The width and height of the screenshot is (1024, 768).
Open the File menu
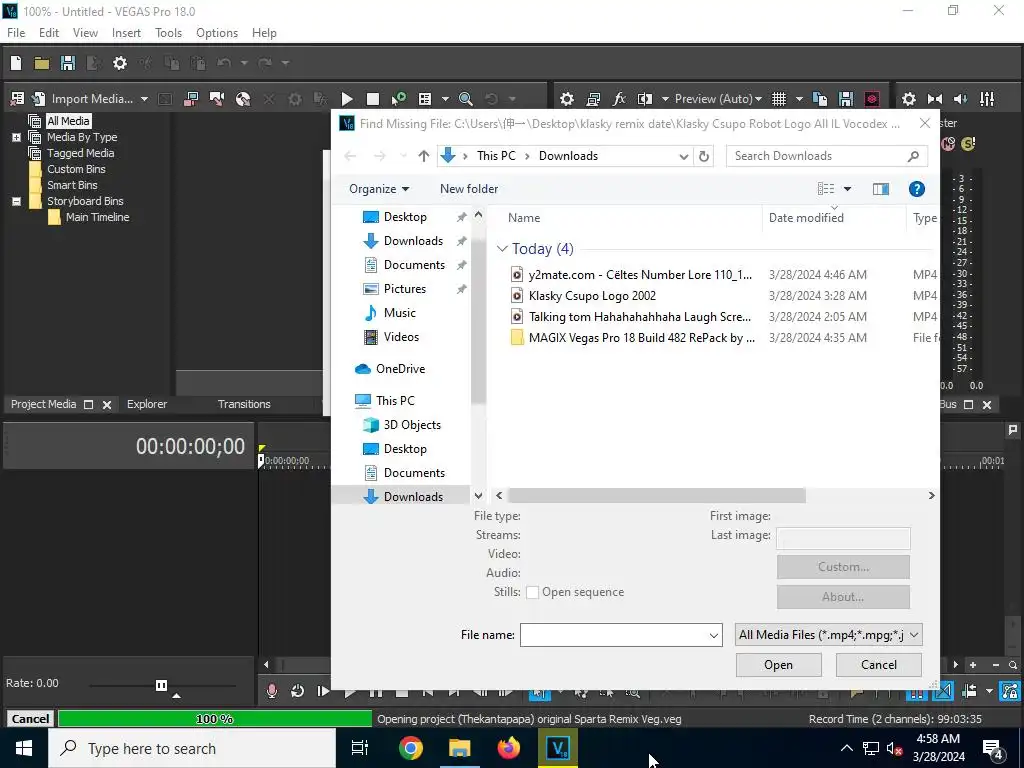click(16, 33)
